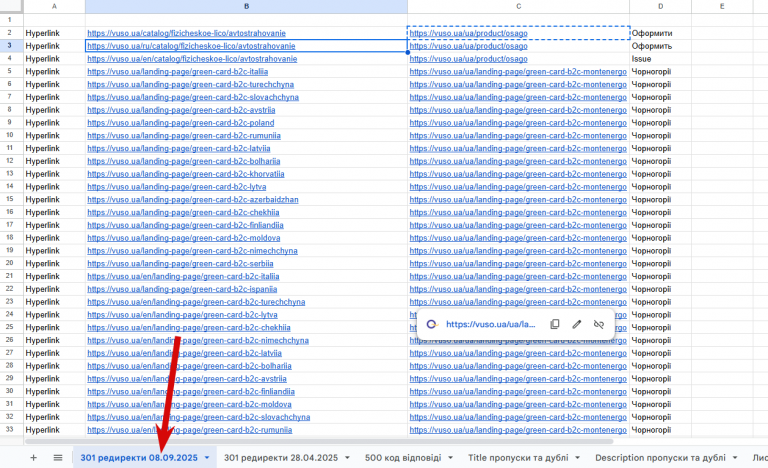The height and width of the screenshot is (468, 768).
Task: Open the Title пропуски та дублі tab dropdown arrow
Action: coord(577,458)
